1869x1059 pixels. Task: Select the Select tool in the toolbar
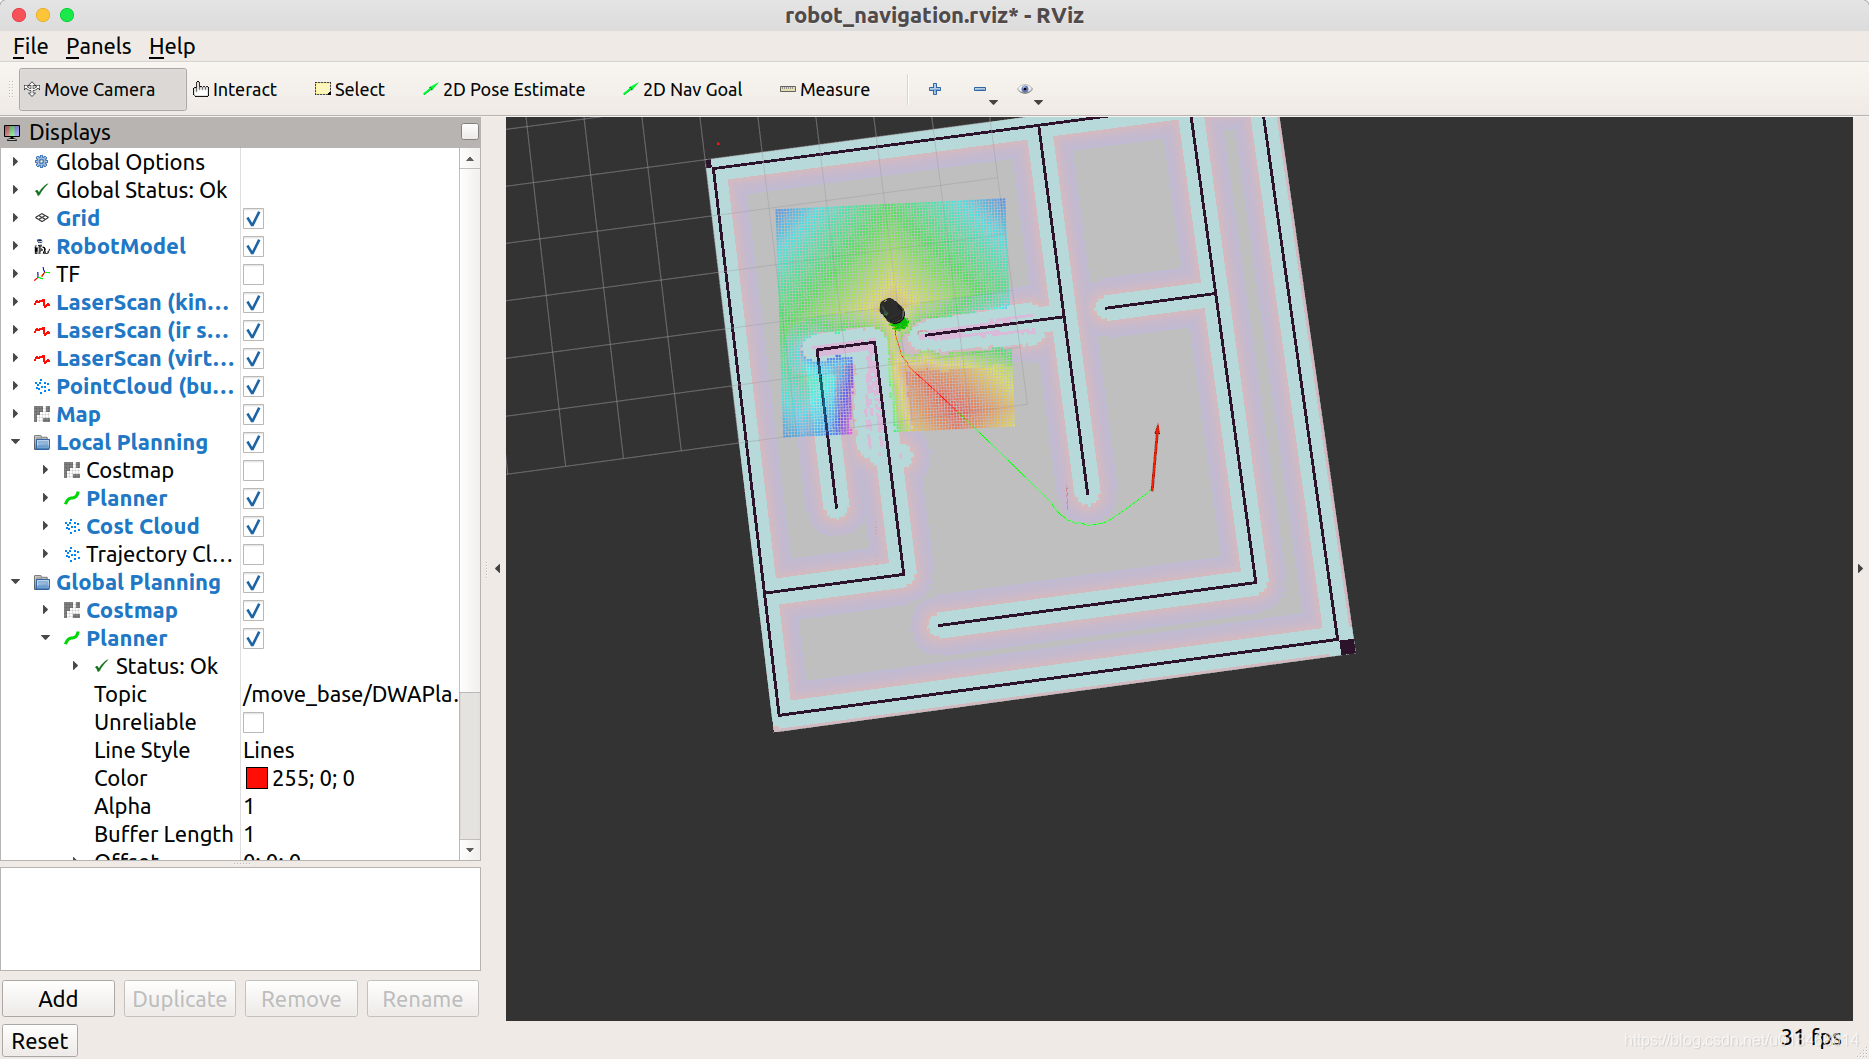click(348, 89)
